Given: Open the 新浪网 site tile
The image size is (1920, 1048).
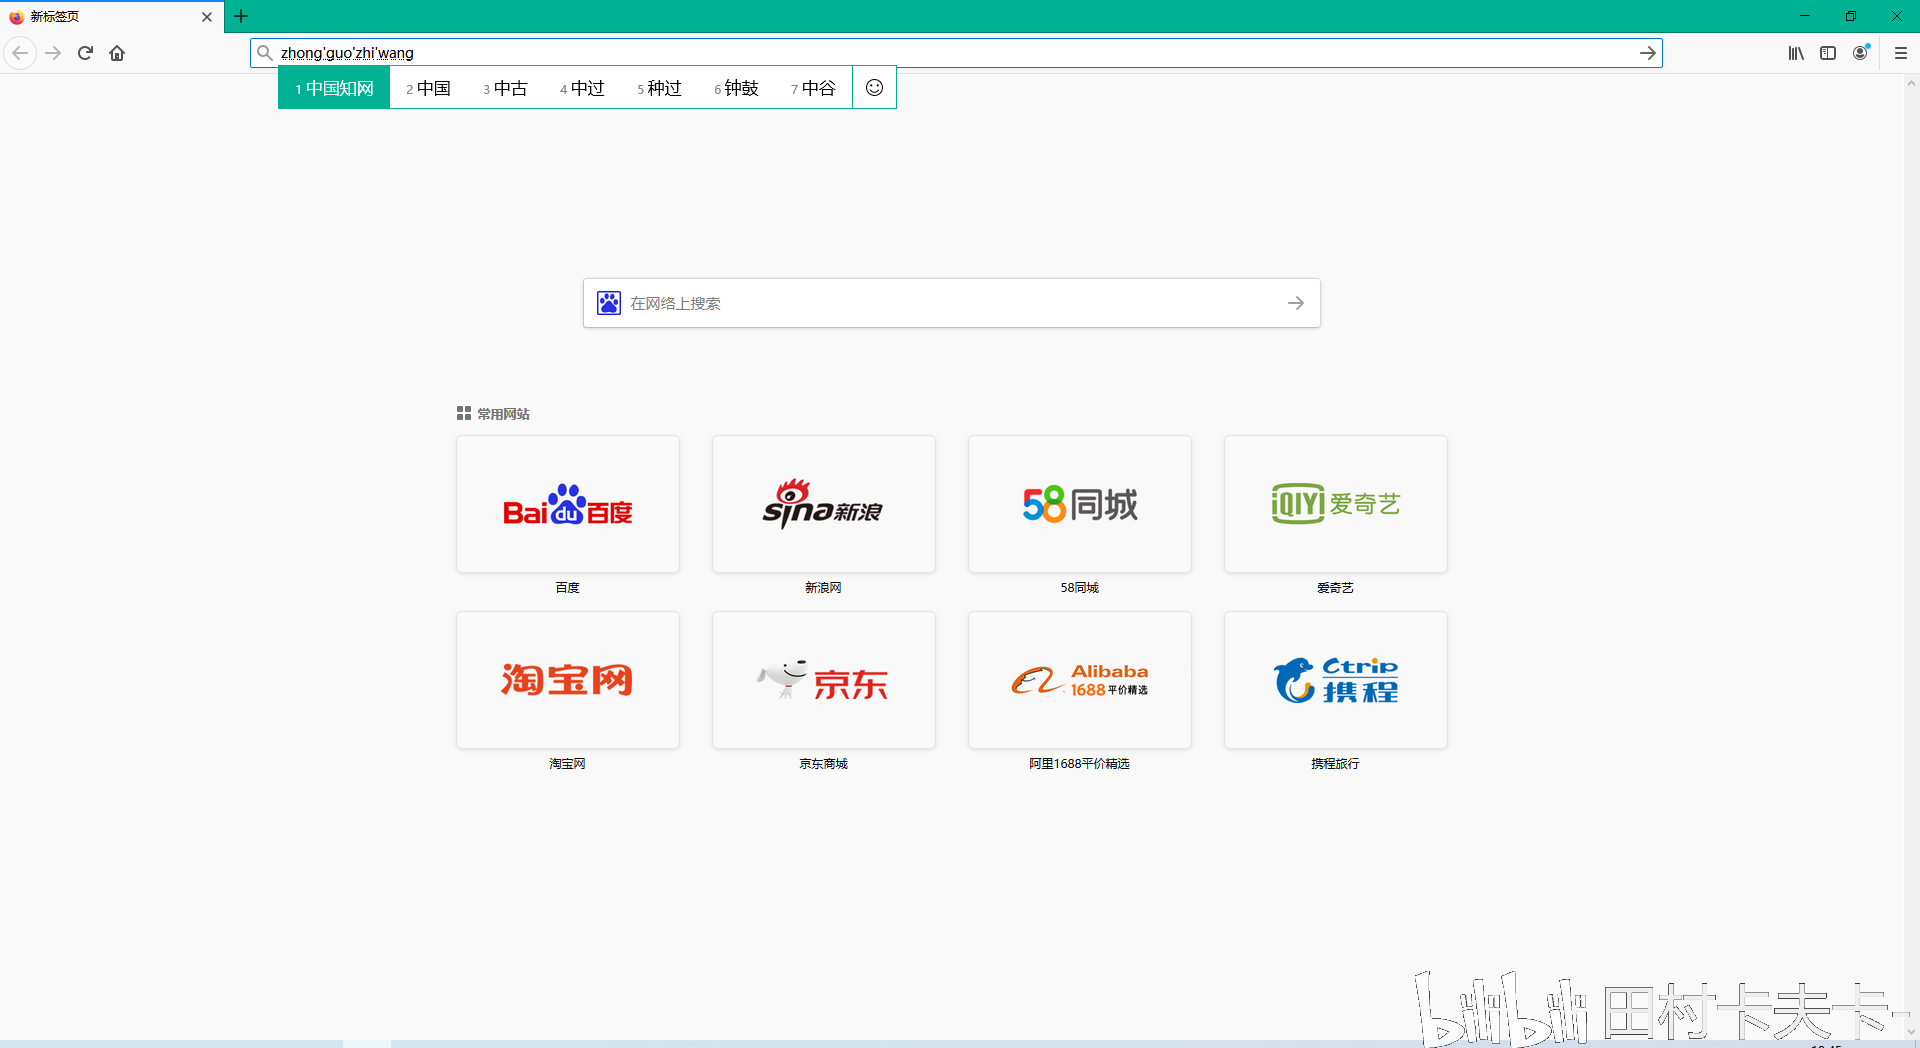Looking at the screenshot, I should click(x=824, y=504).
